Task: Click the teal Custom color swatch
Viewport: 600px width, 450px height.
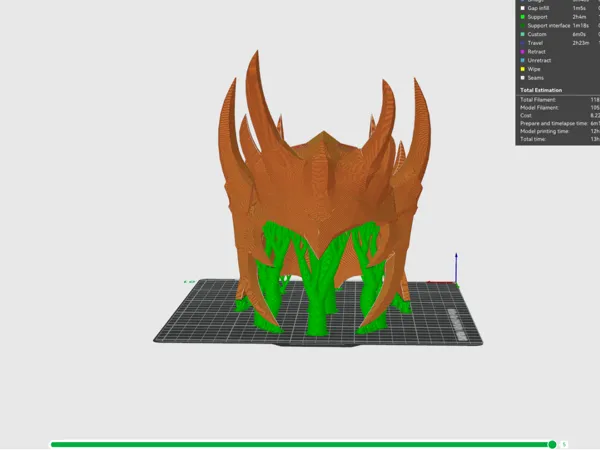Action: click(522, 34)
